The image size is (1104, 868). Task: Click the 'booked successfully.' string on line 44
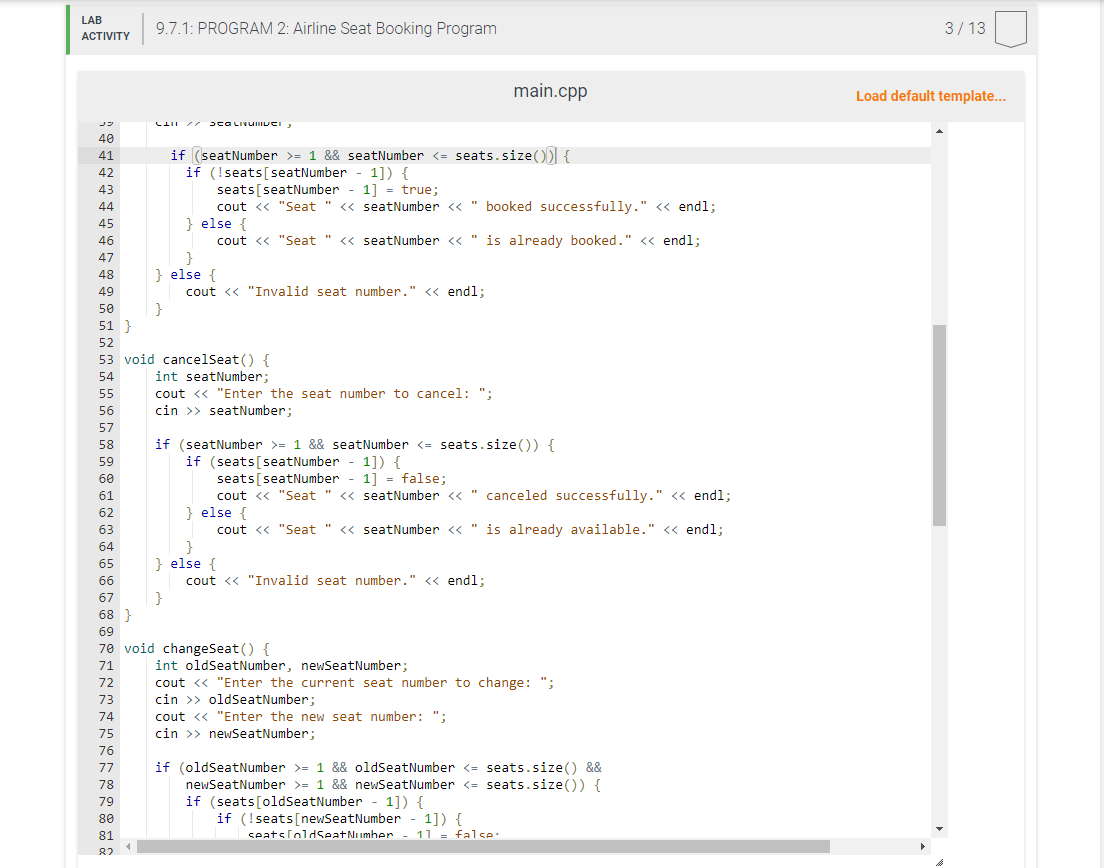(x=558, y=207)
